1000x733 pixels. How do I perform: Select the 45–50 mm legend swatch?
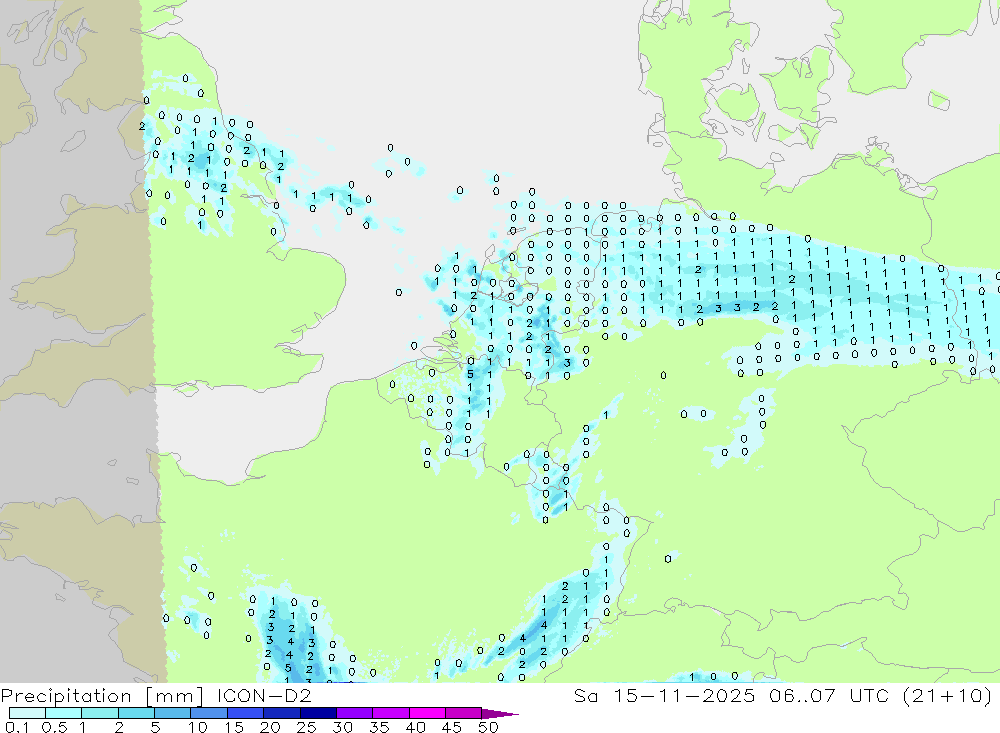[464, 713]
